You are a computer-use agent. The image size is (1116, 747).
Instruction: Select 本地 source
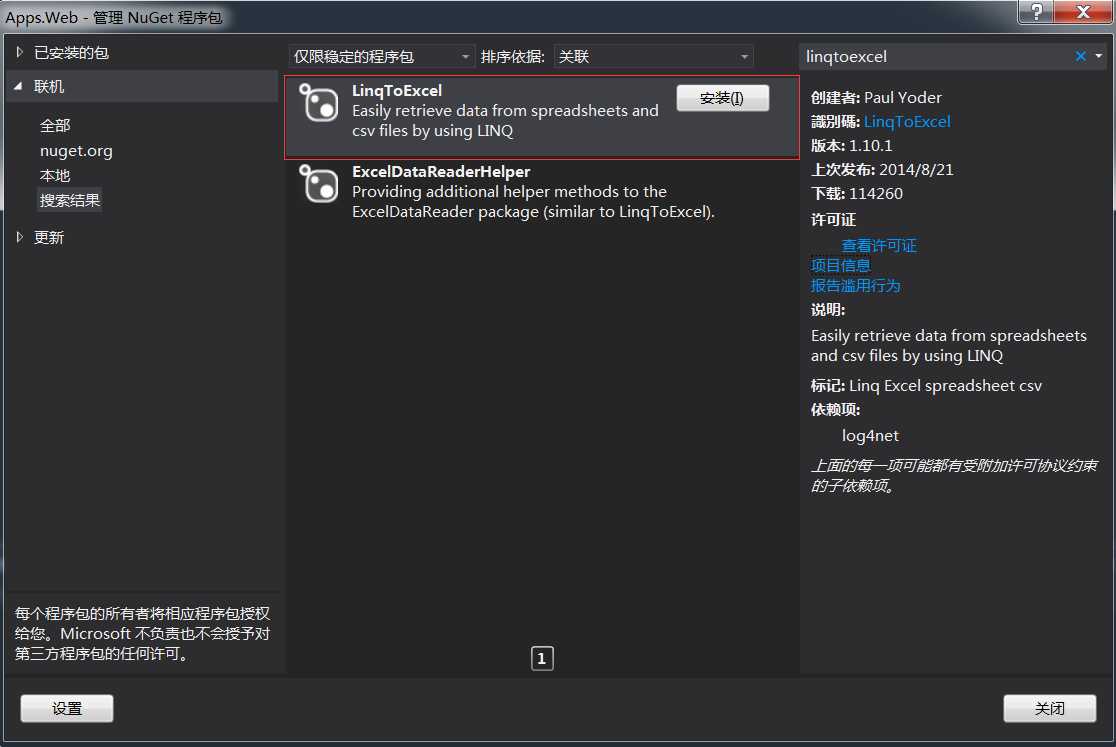55,176
